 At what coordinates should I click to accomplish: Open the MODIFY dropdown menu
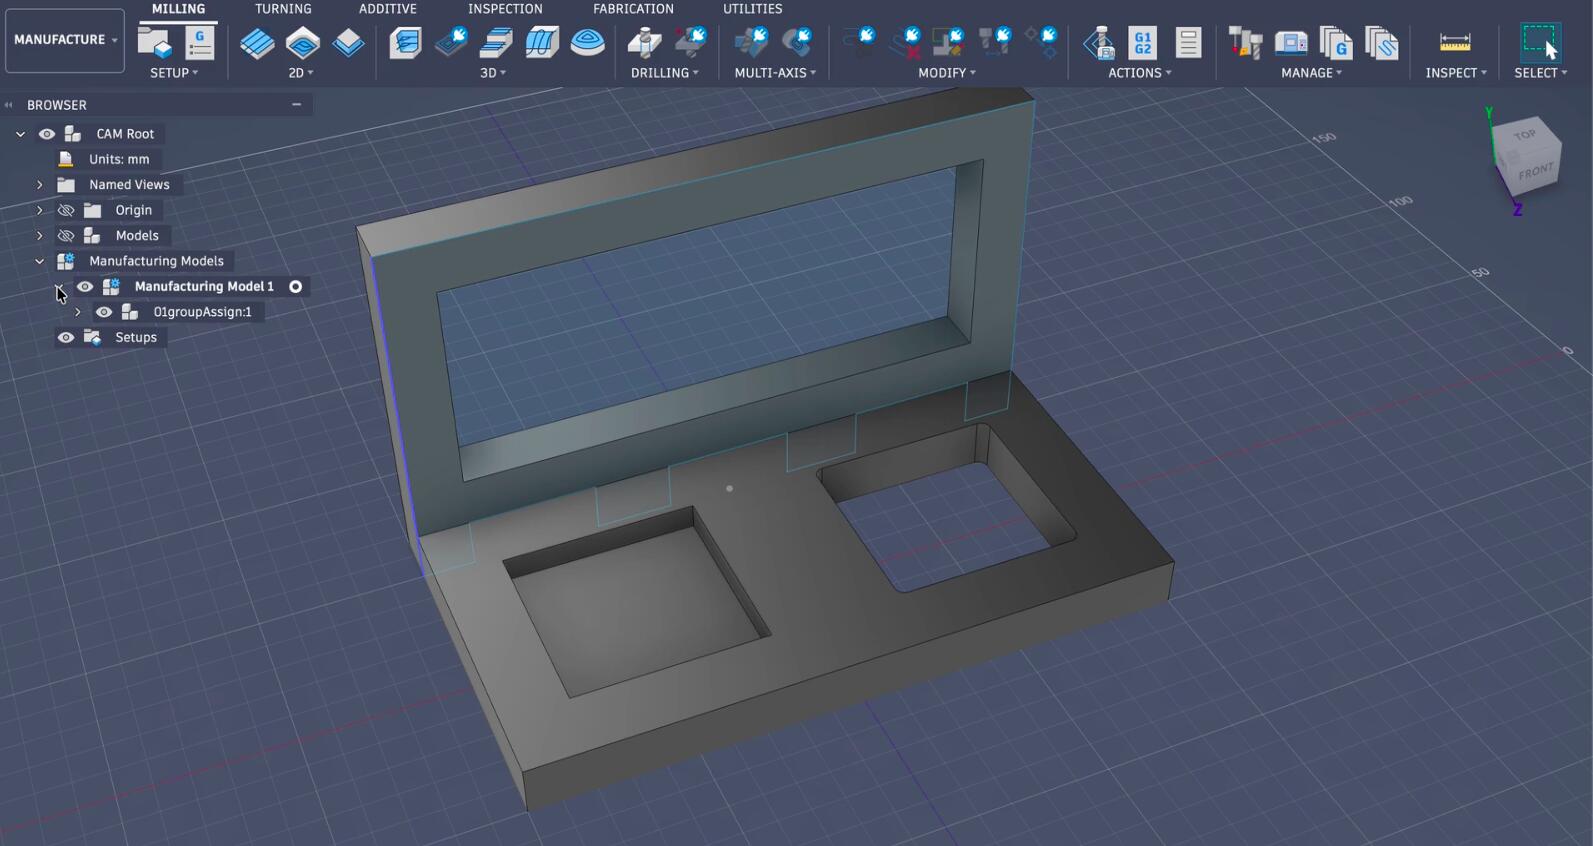947,73
